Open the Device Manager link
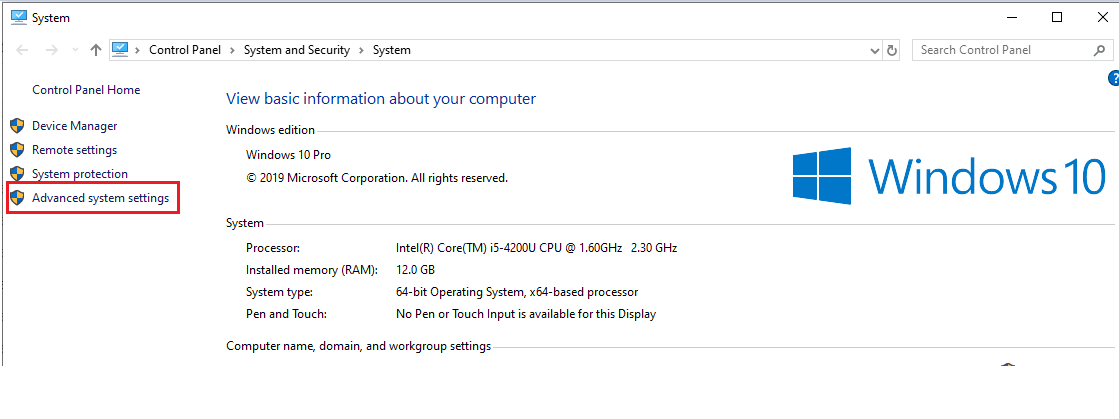The image size is (1119, 419). pyautogui.click(x=74, y=126)
